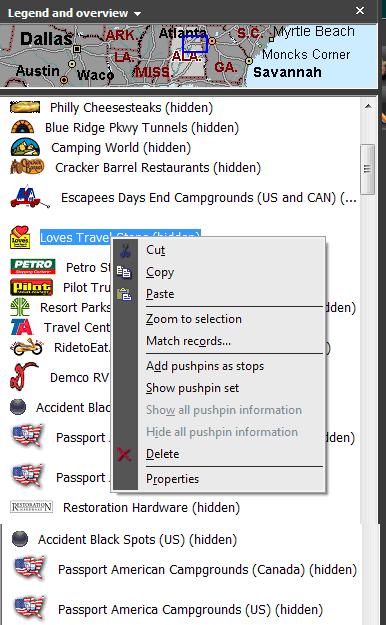Select the Camping World pushpin icon
This screenshot has width=386, height=625.
pos(26,147)
